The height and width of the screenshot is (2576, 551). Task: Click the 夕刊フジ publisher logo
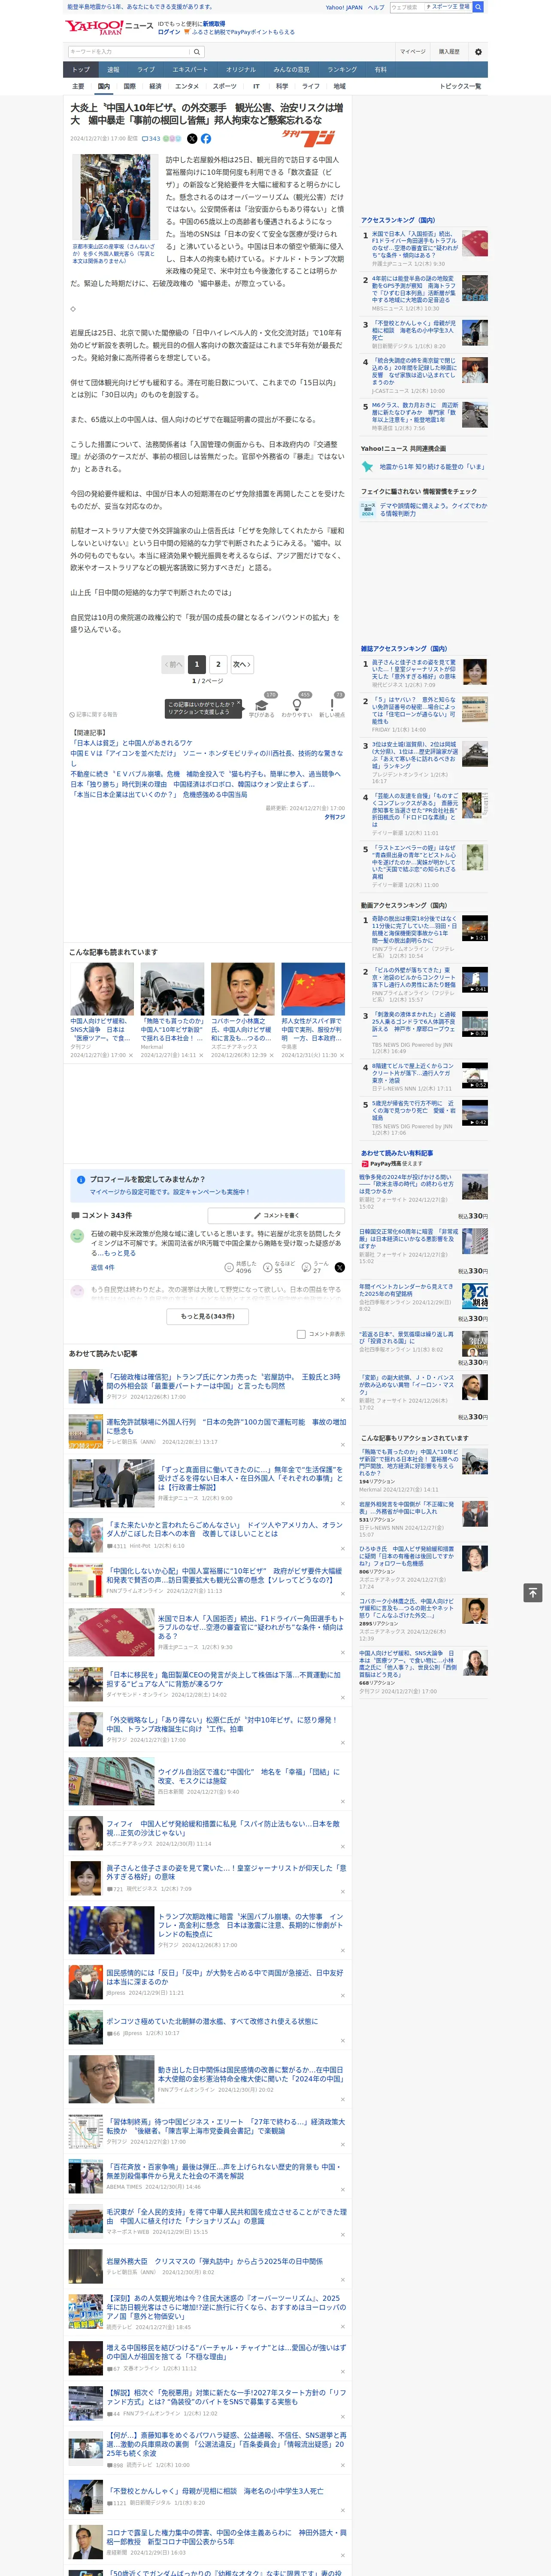308,137
